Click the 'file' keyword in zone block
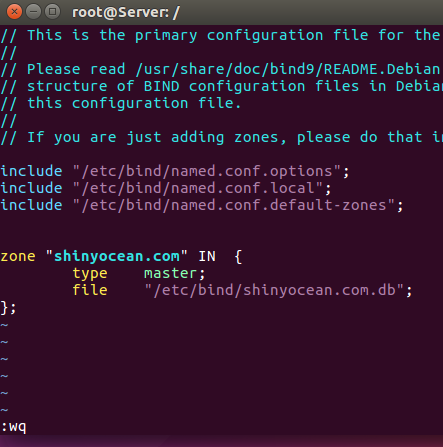Screen dimensions: 443x447 90,290
